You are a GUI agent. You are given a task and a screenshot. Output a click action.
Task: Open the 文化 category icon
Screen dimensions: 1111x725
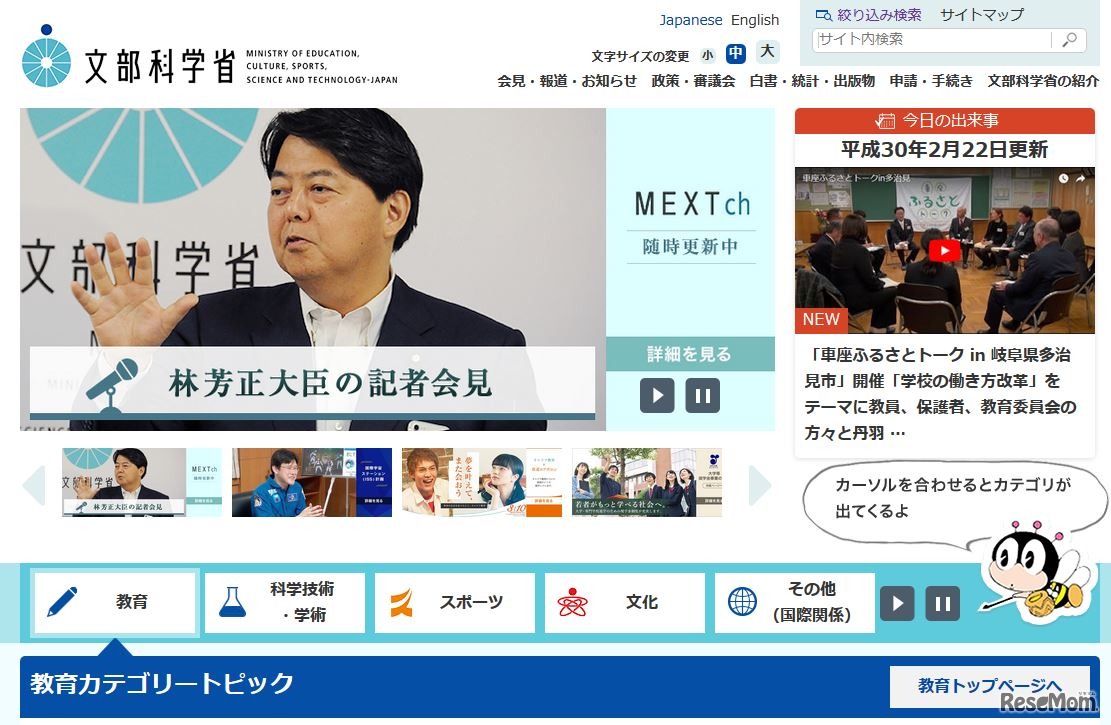[x=571, y=601]
